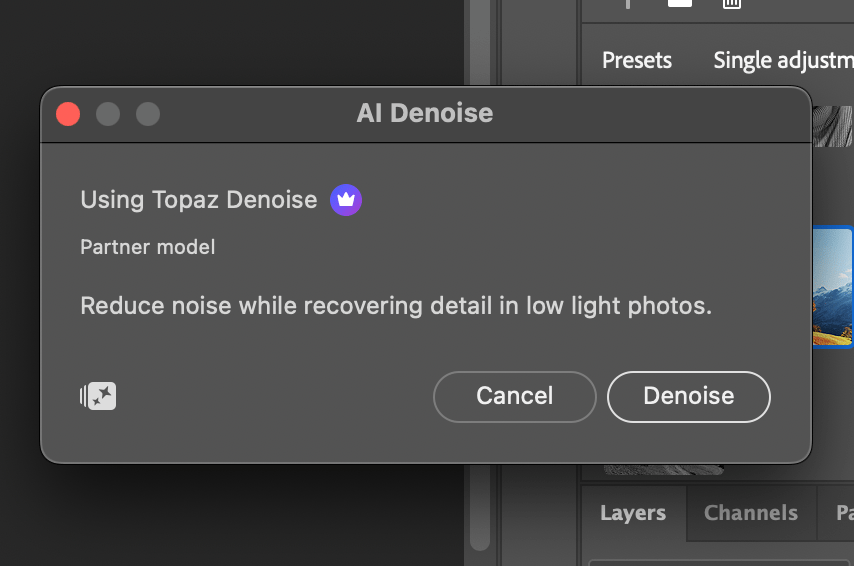The image size is (854, 566).
Task: Click the Using Topaz Denoise heading
Action: tap(199, 200)
